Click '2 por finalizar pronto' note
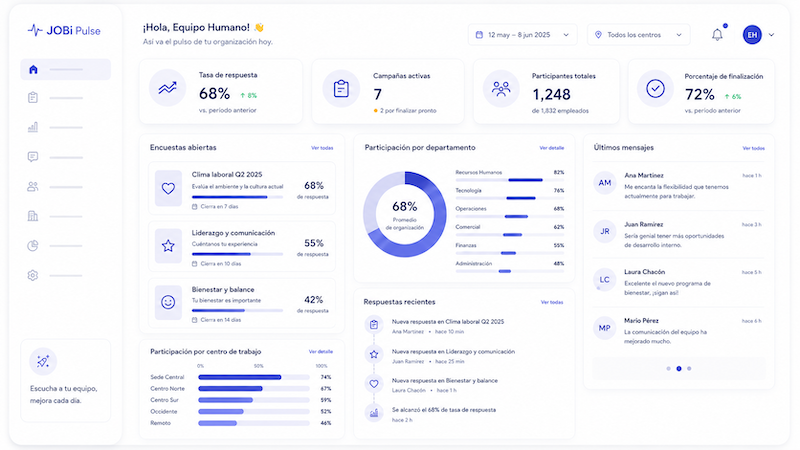The width and height of the screenshot is (800, 450). click(x=405, y=111)
